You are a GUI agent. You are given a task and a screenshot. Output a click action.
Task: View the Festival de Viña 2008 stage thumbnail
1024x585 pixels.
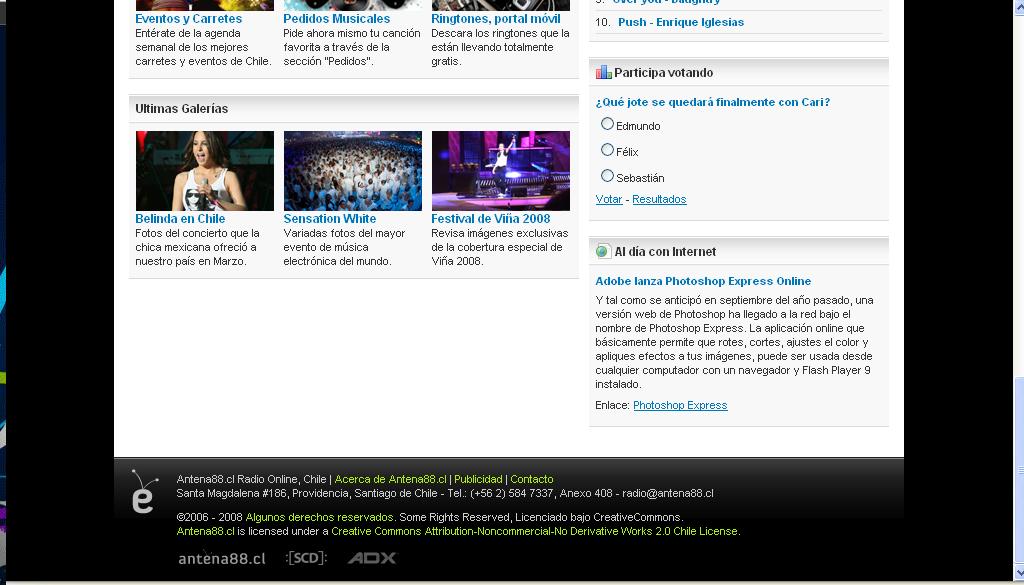[501, 171]
